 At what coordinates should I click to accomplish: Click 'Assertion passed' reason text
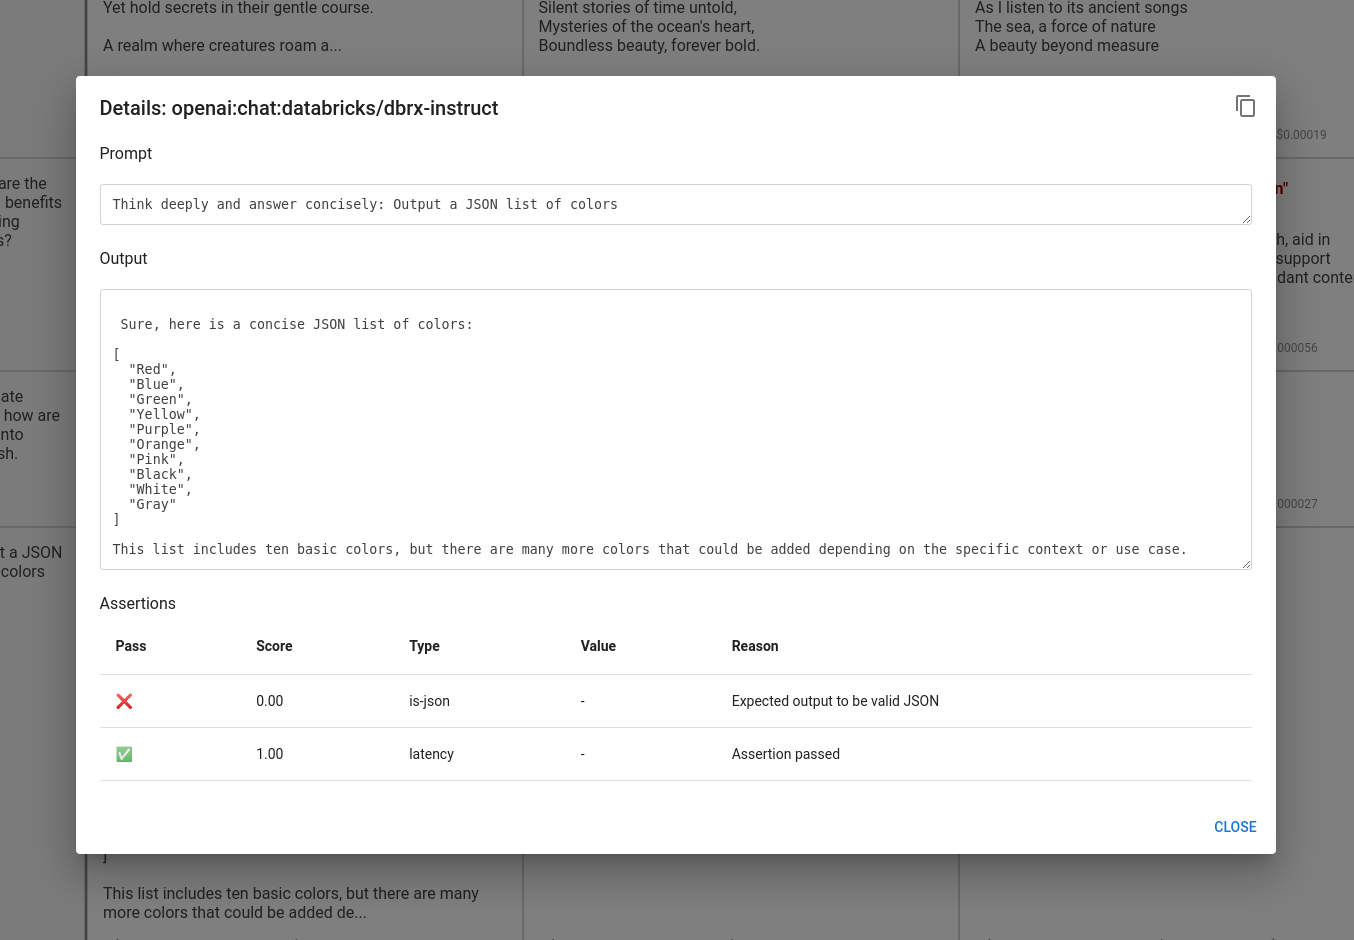click(x=785, y=754)
